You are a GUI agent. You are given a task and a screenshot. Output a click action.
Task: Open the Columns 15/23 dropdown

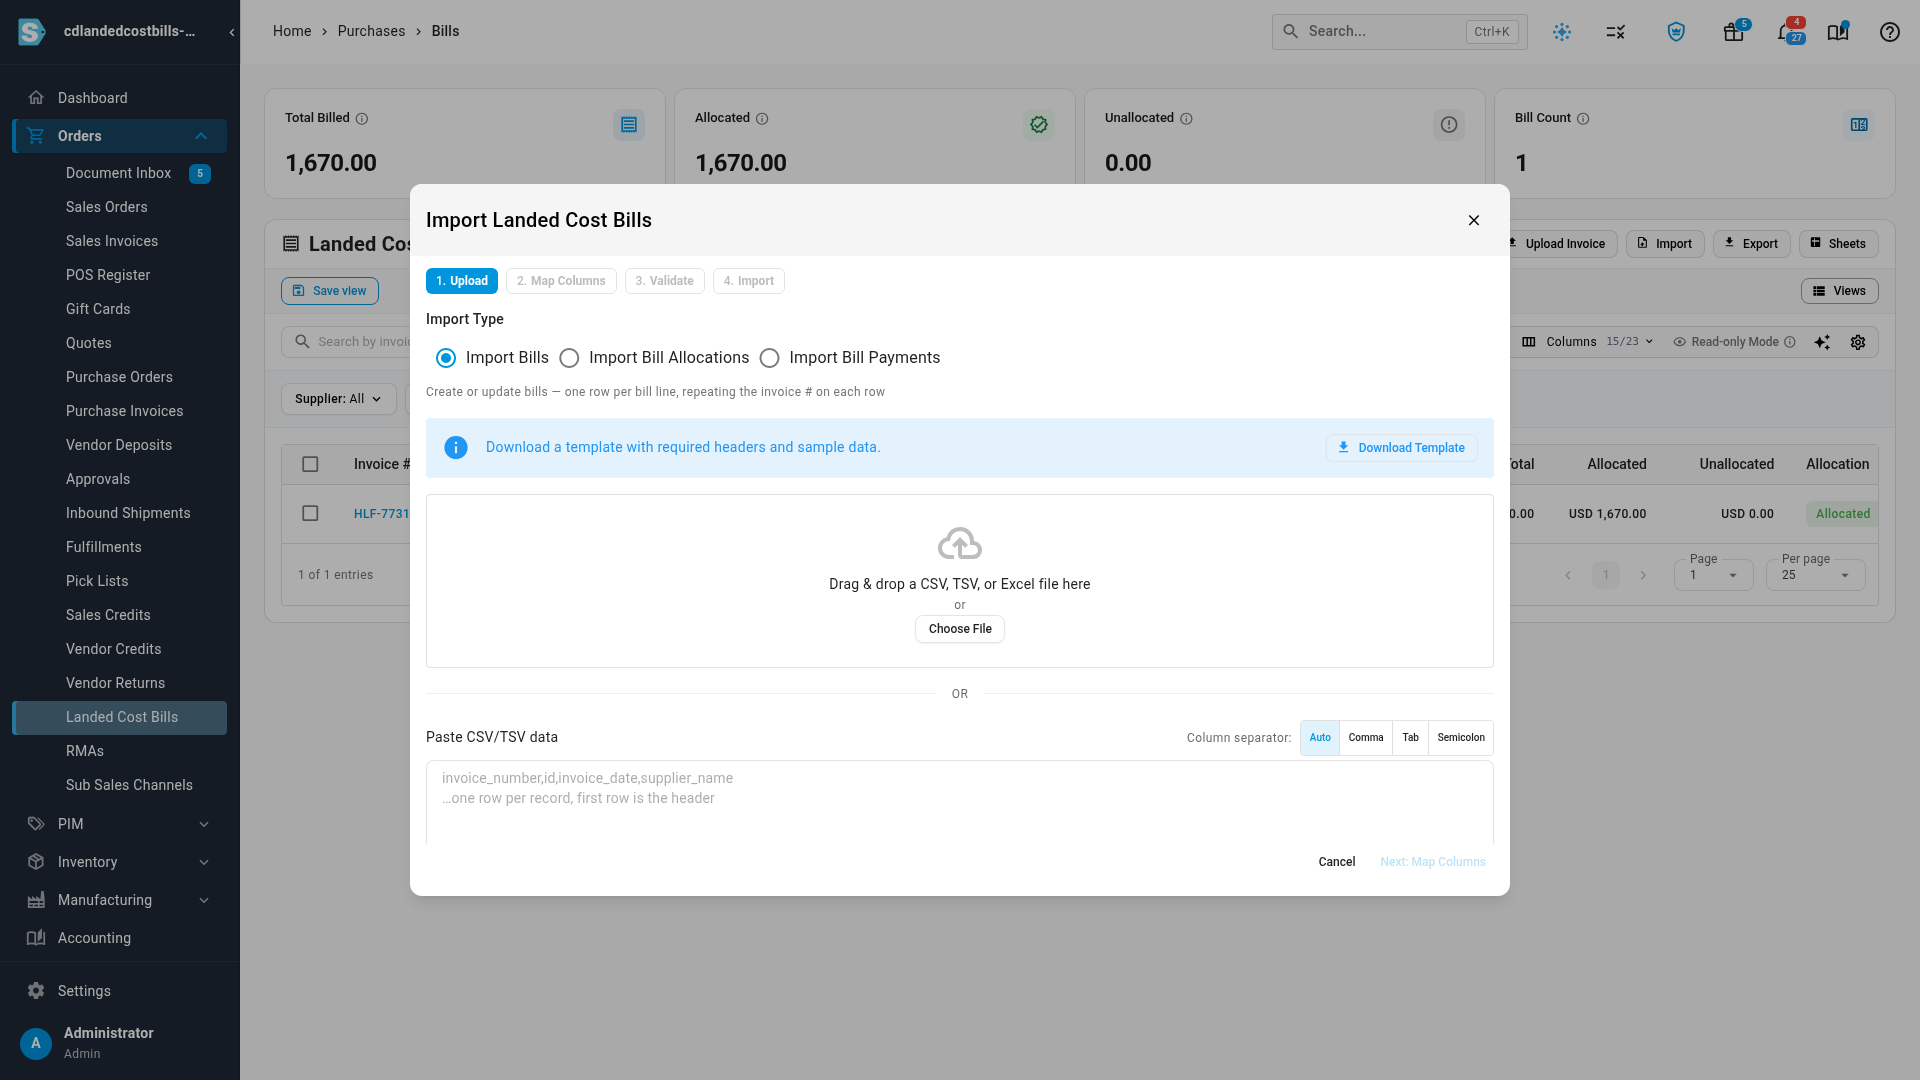tap(1587, 342)
